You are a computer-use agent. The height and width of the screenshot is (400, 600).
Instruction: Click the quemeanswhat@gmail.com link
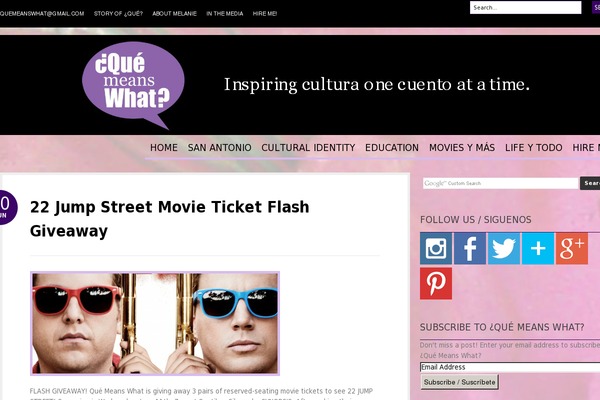pos(42,13)
